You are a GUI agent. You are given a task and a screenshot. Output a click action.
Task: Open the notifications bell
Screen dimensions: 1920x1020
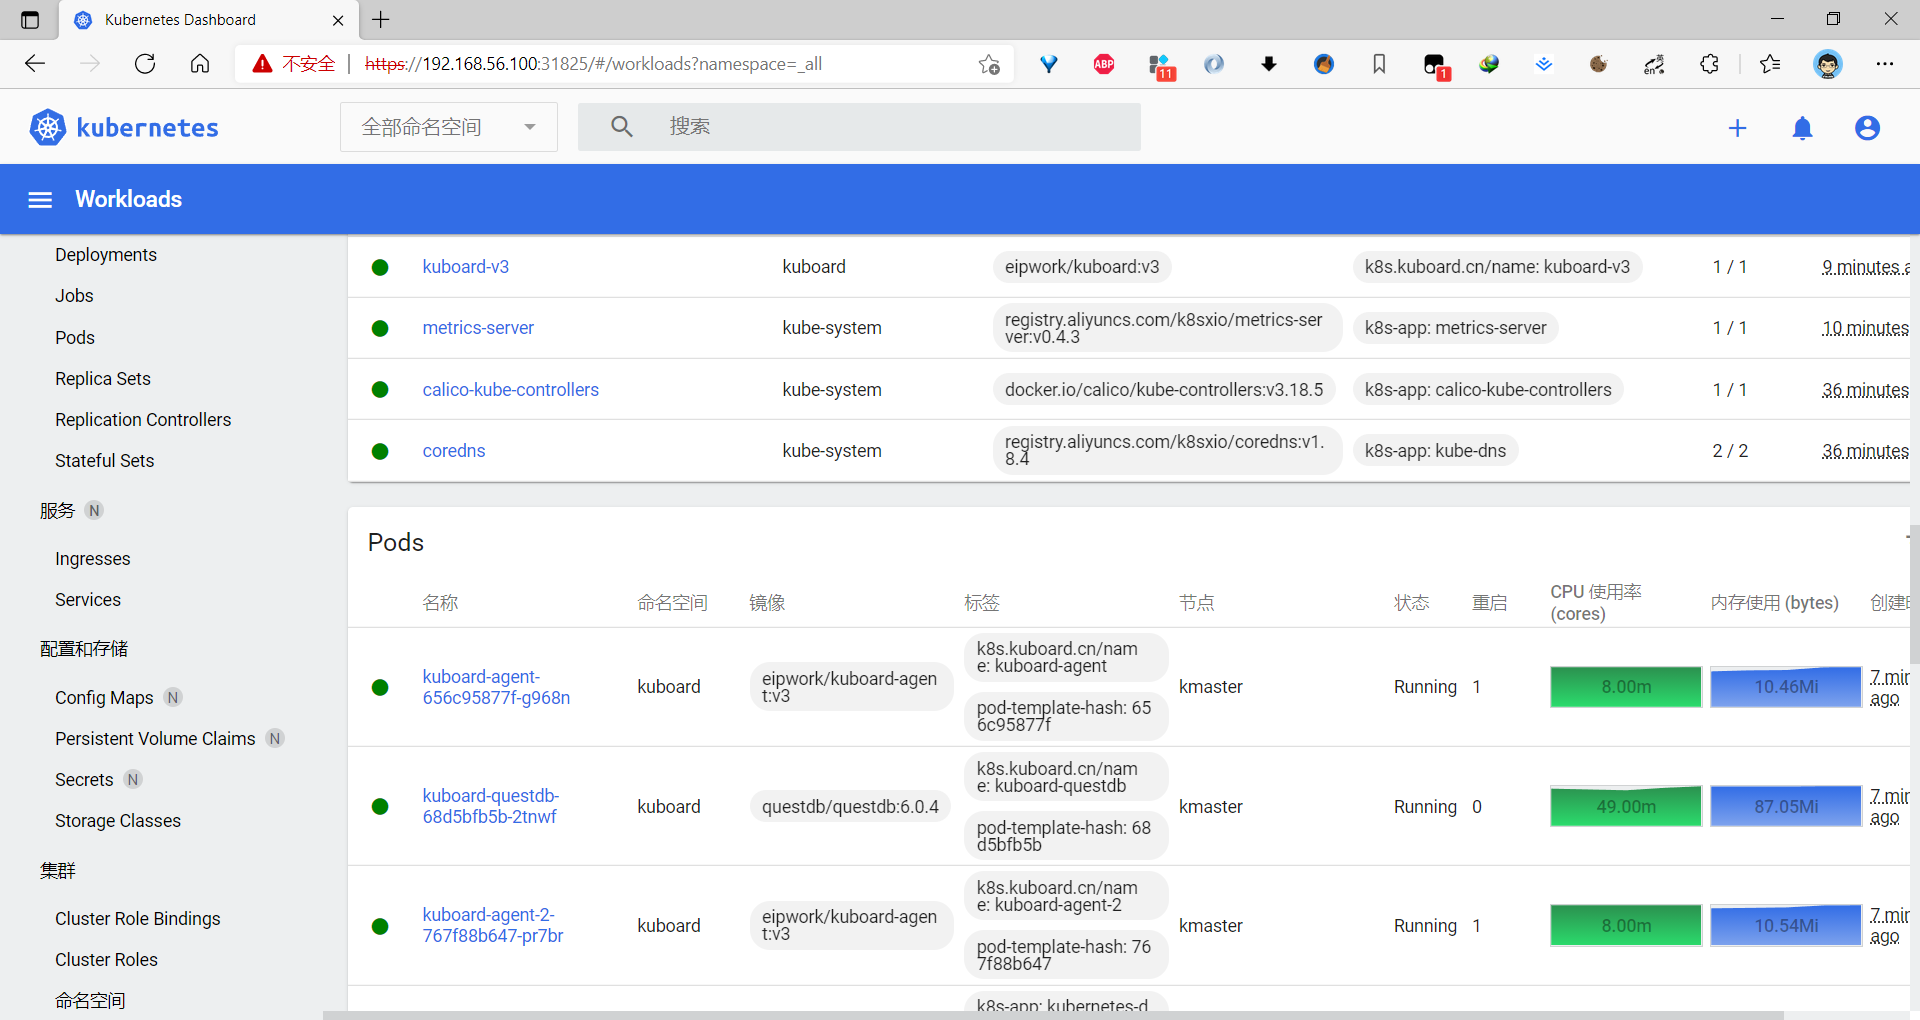[x=1802, y=128]
